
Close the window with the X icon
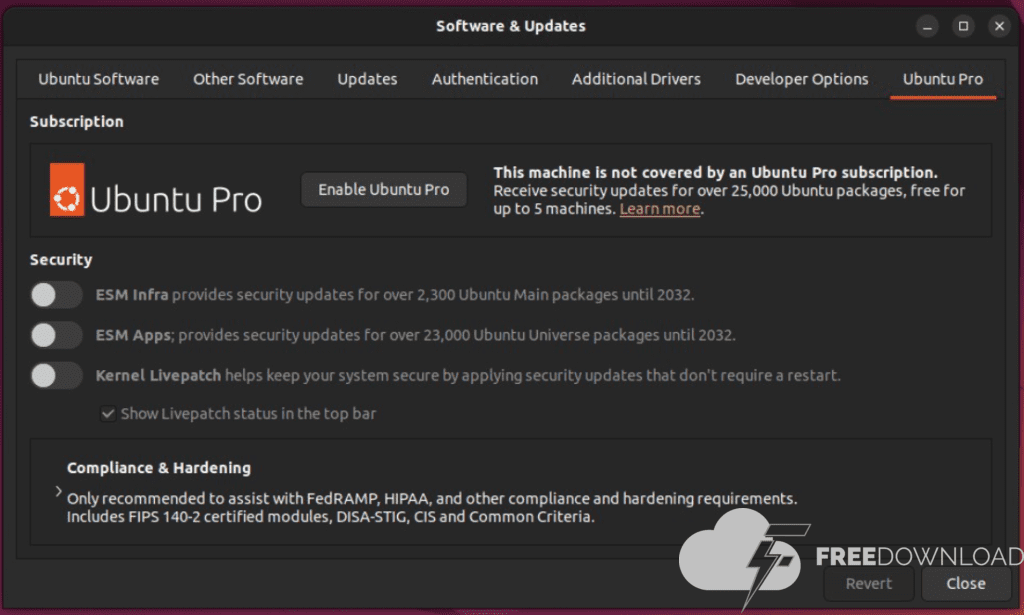(x=998, y=26)
